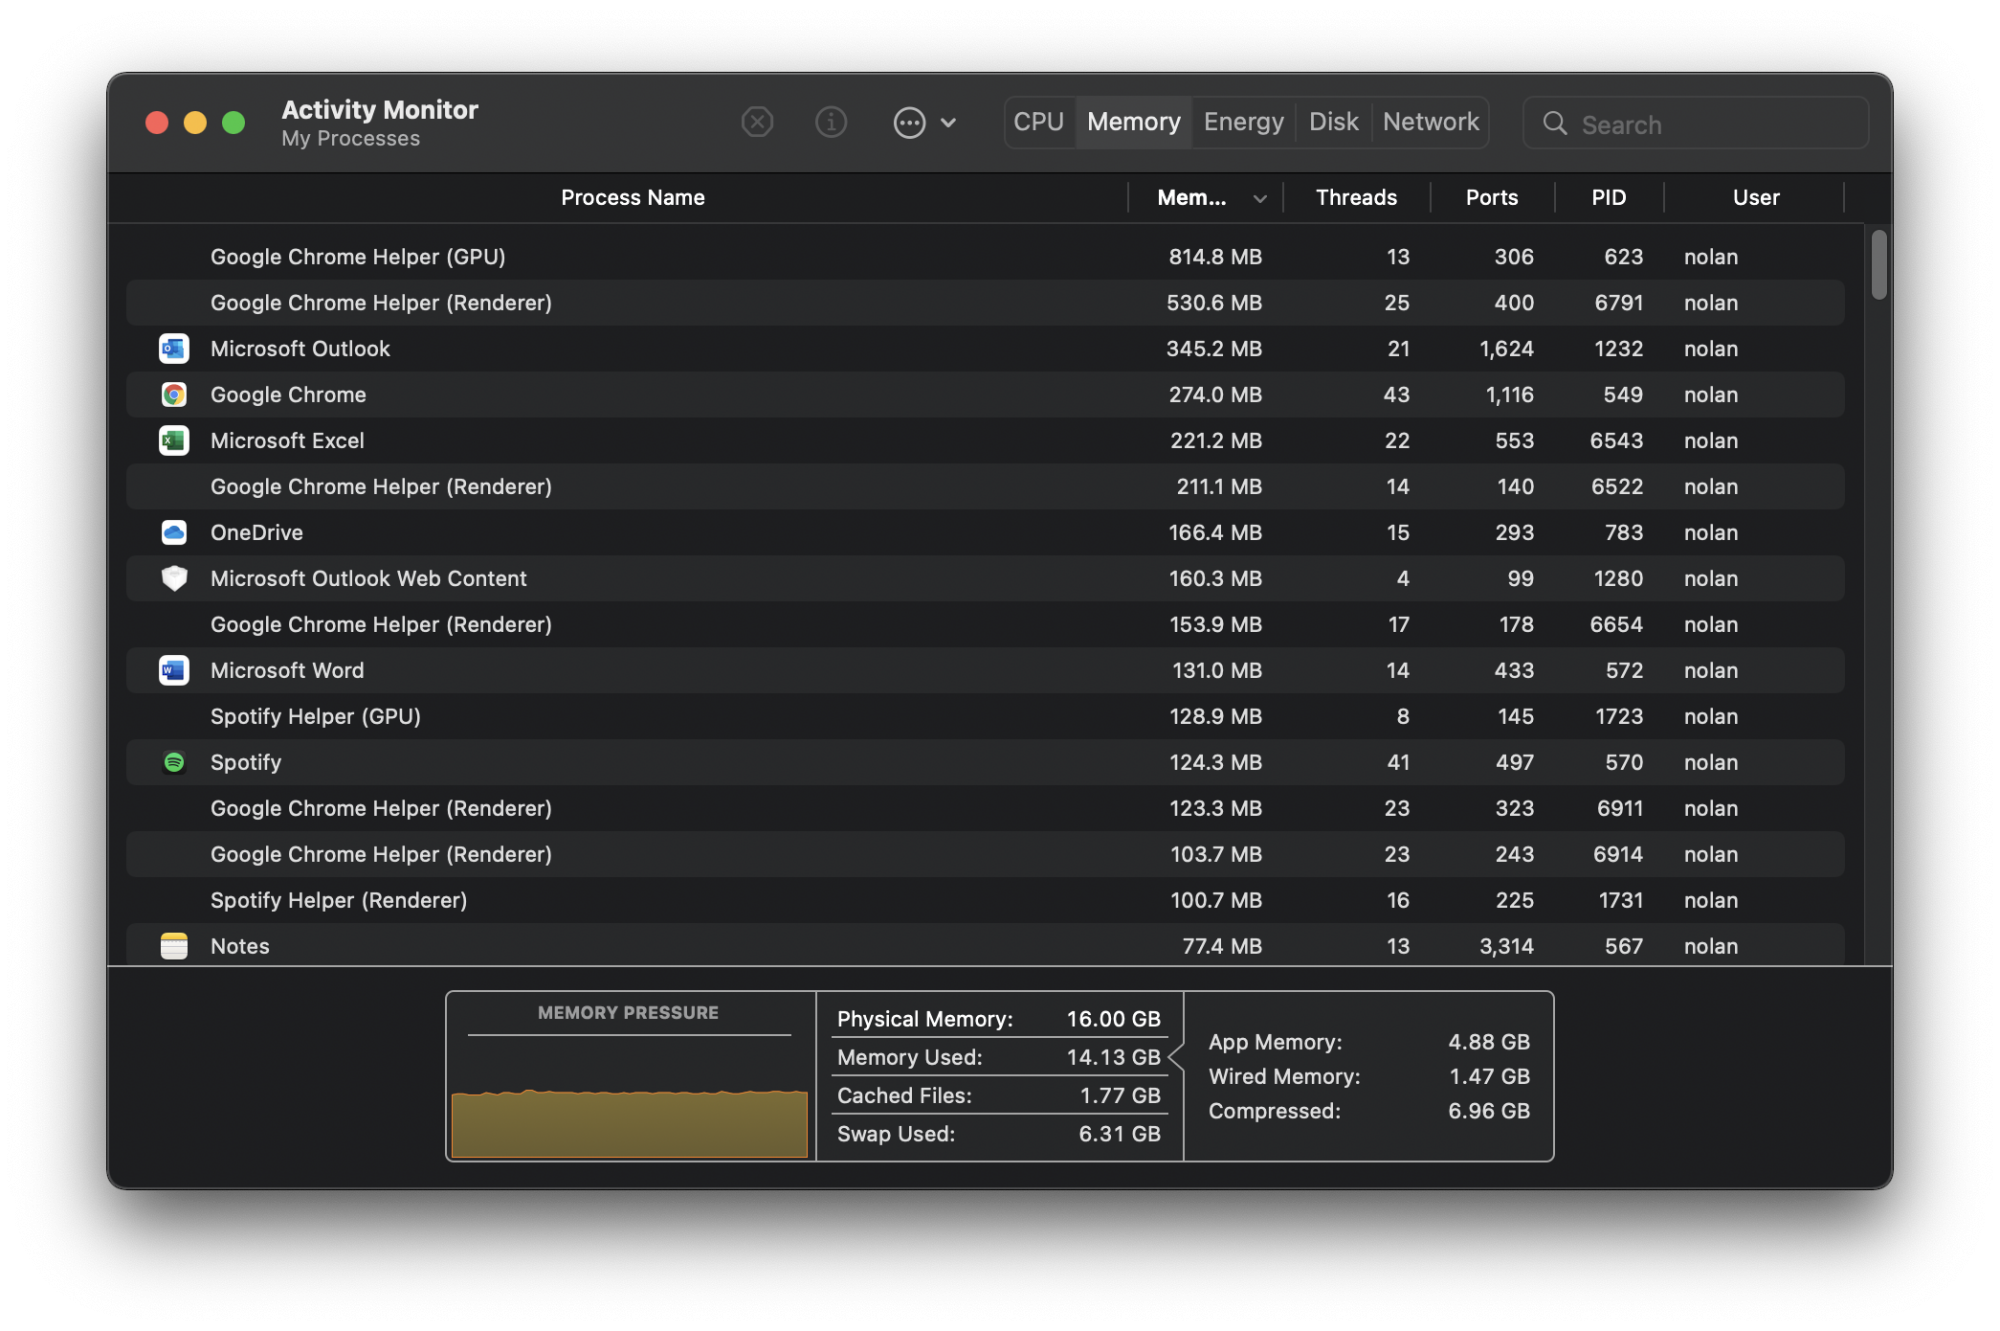Toggle the Memory column sort order chevron
The width and height of the screenshot is (2000, 1331).
click(x=1258, y=197)
